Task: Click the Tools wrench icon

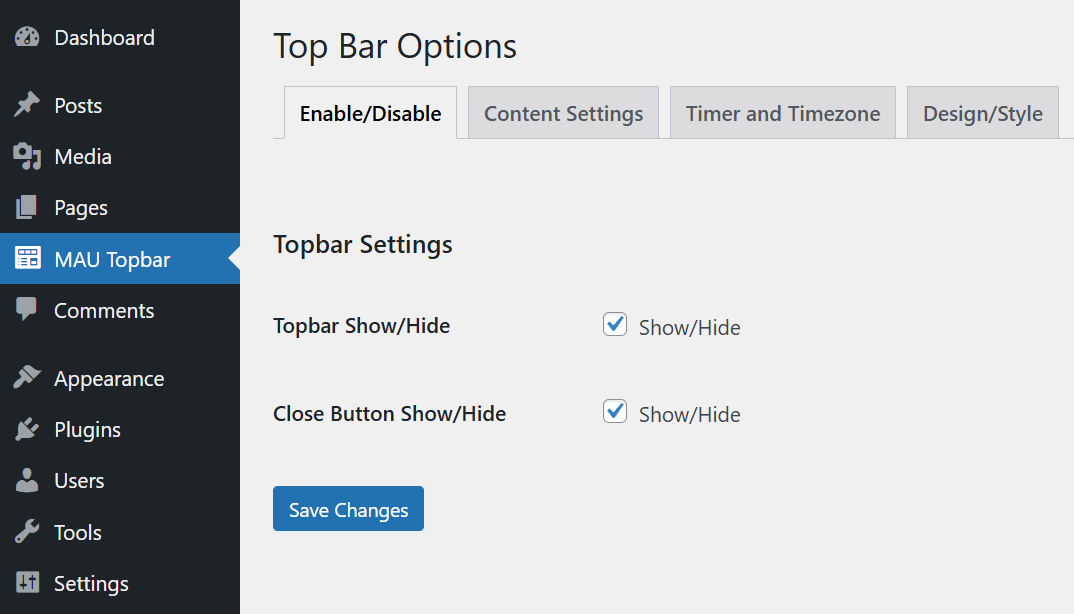Action: click(x=27, y=532)
